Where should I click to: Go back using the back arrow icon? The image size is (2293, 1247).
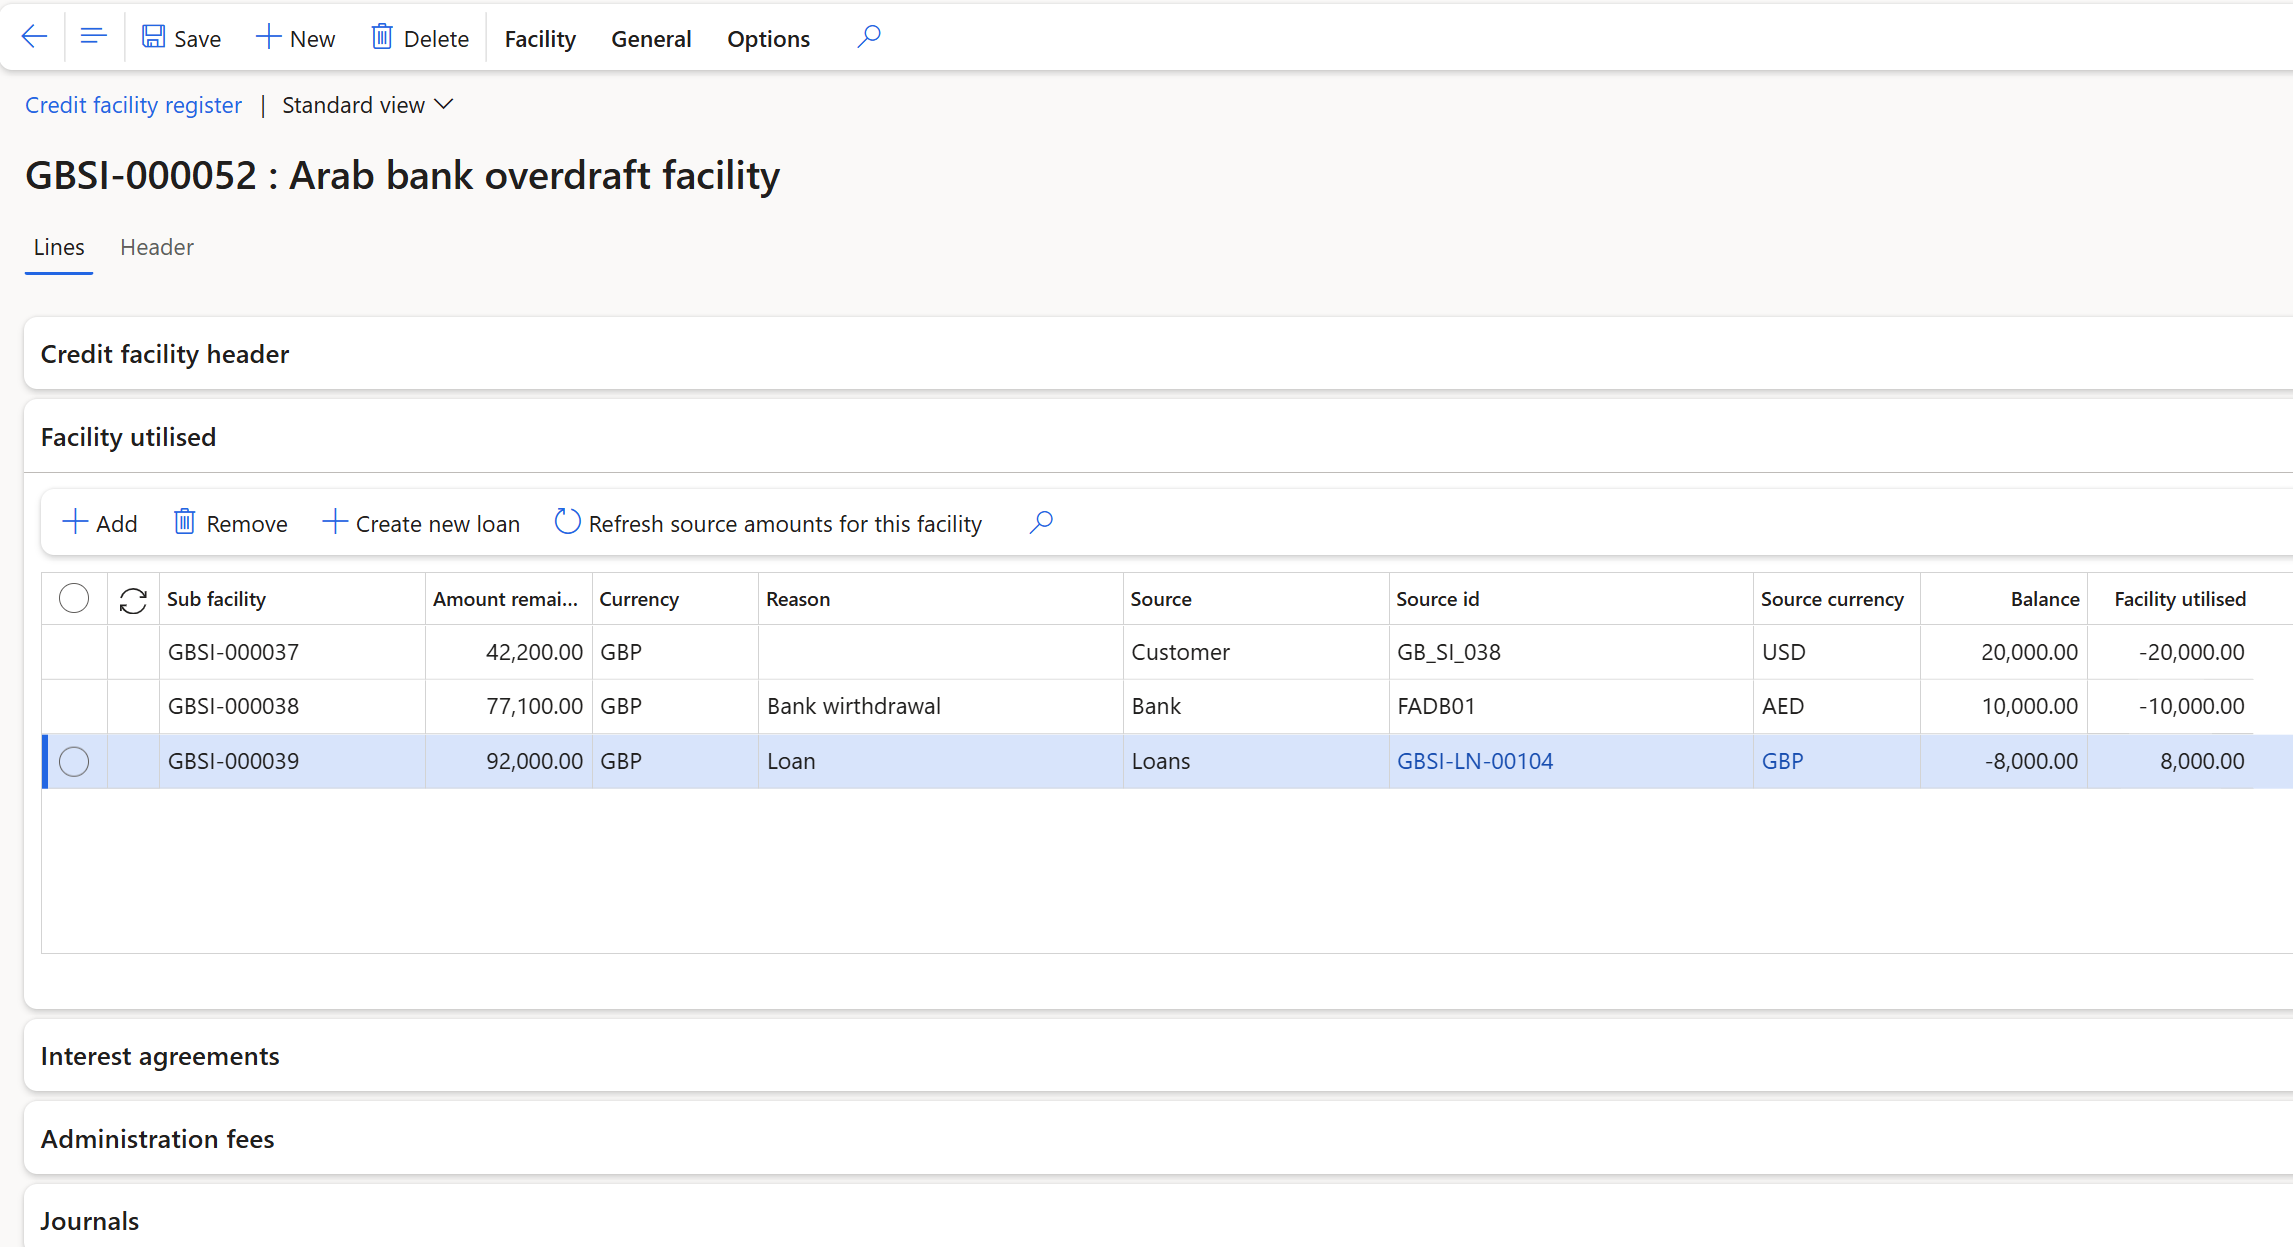click(34, 37)
